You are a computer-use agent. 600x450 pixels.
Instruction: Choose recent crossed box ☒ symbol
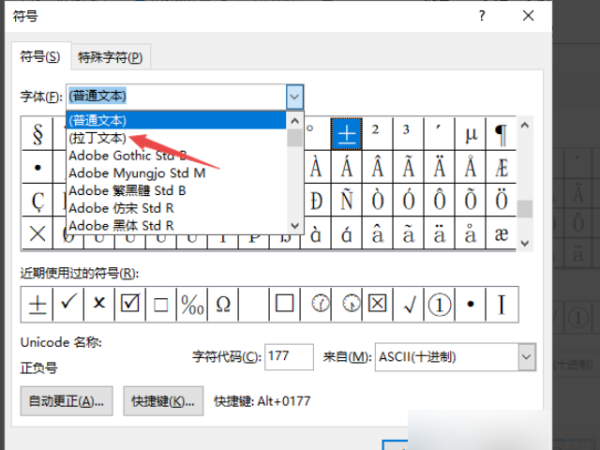pos(377,304)
